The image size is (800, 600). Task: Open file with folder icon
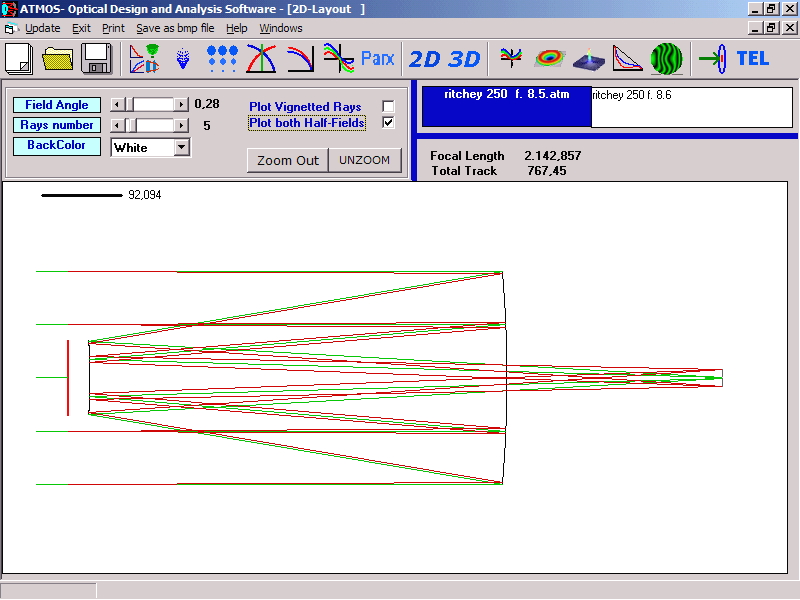tap(58, 58)
